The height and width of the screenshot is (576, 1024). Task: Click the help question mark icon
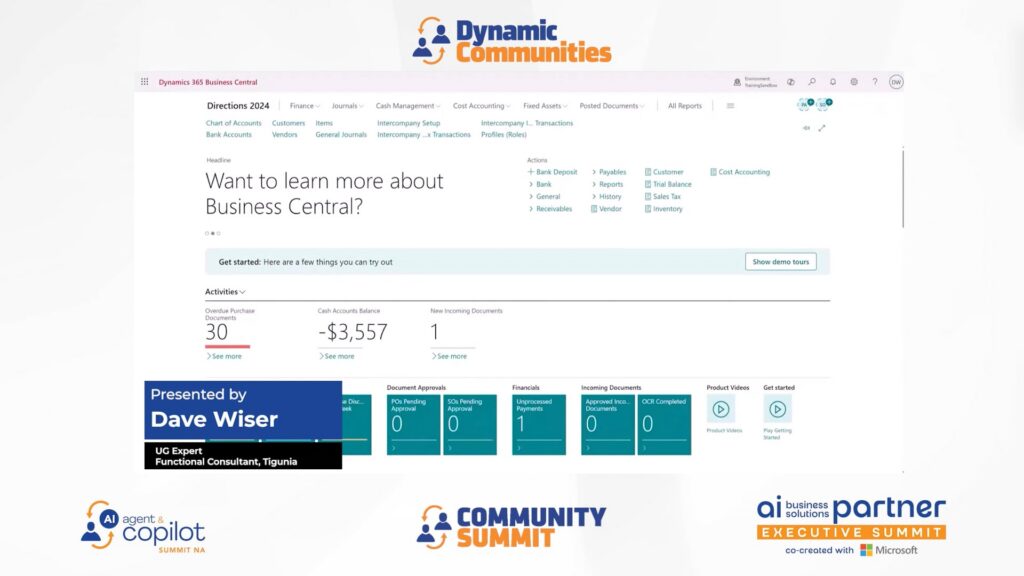pyautogui.click(x=875, y=82)
